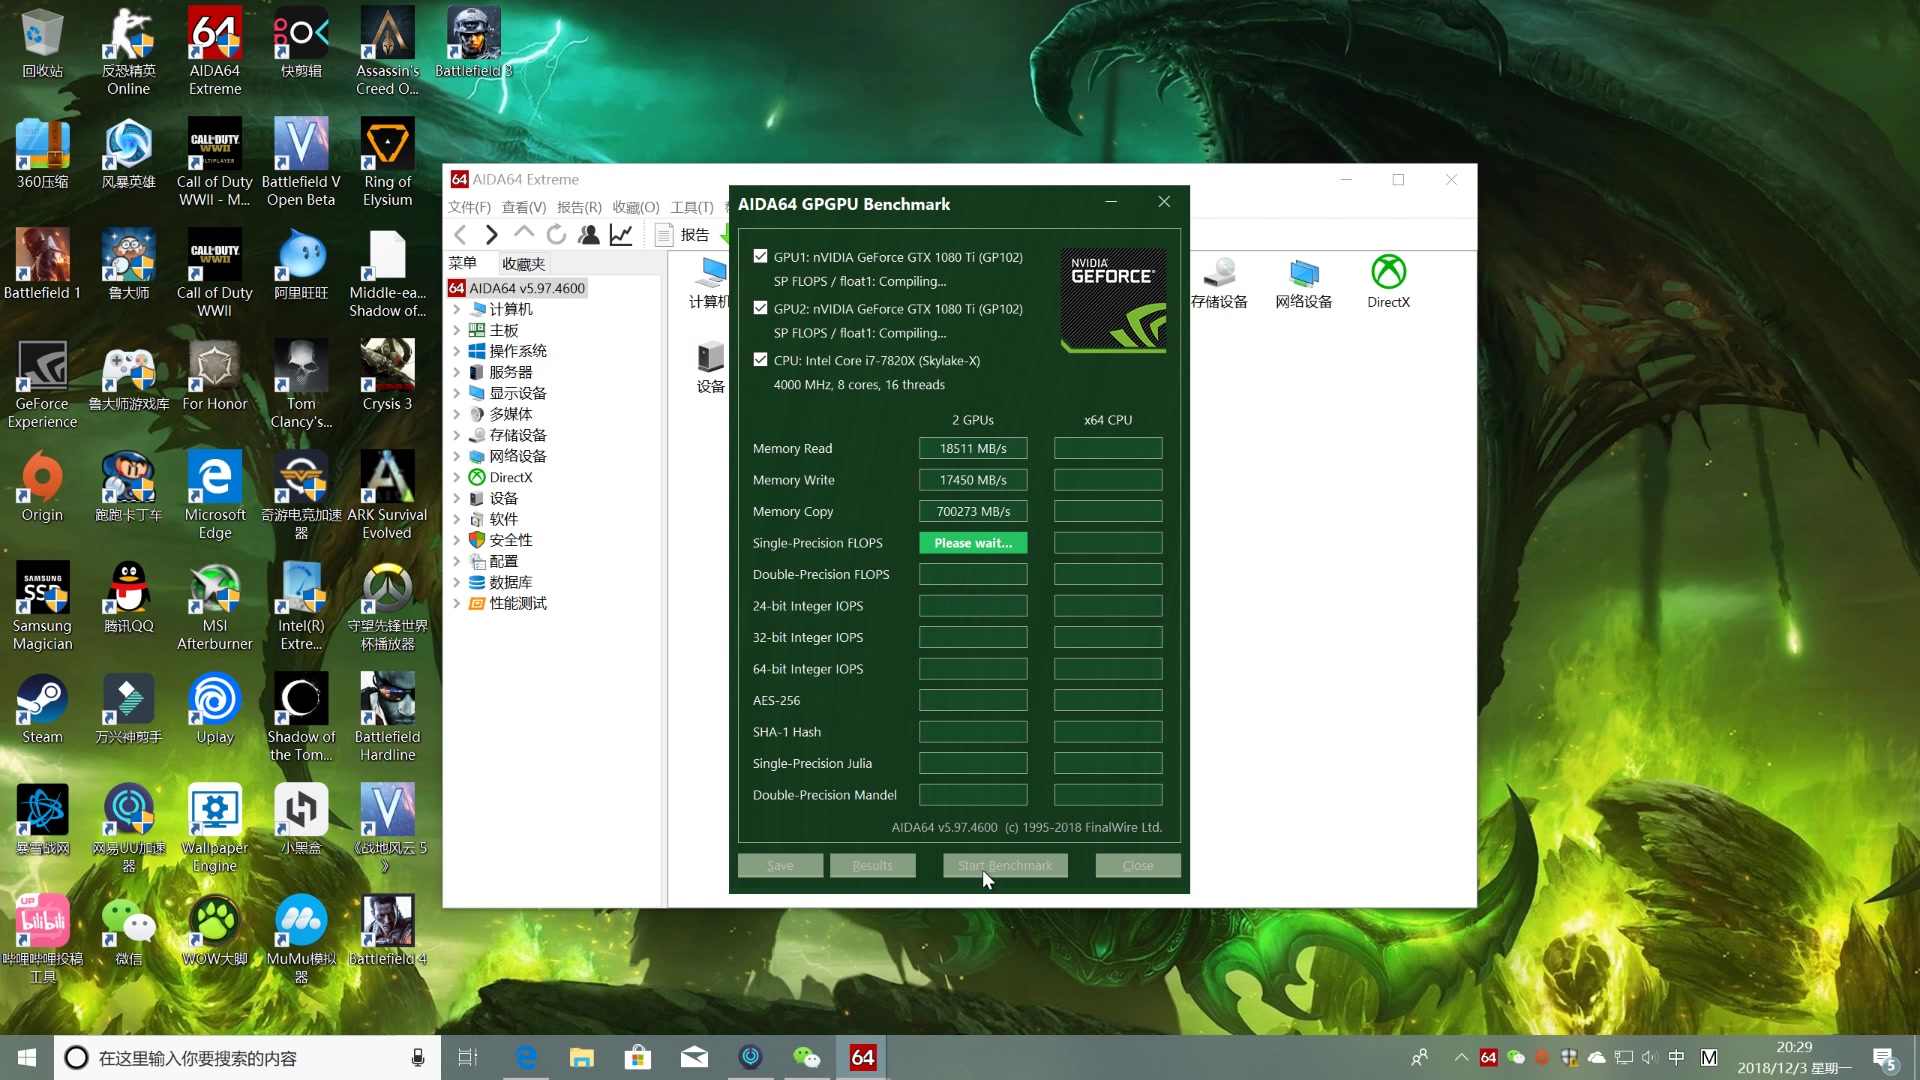Click File Explorer icon in taskbar
1920x1080 pixels.
(x=582, y=1057)
